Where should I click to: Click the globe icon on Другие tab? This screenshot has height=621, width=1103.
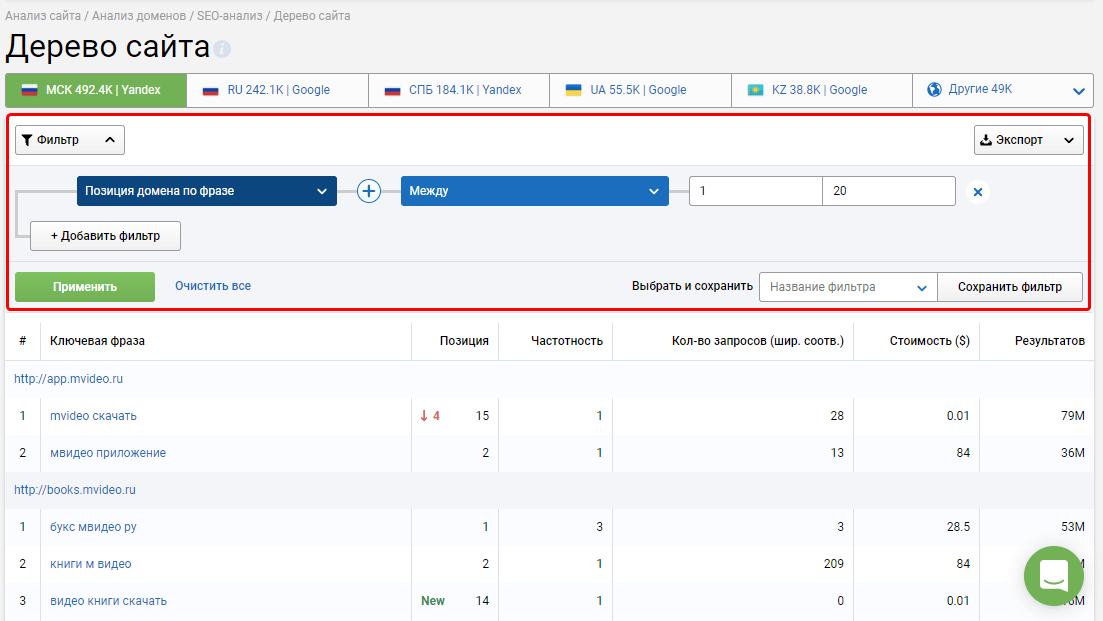(934, 89)
